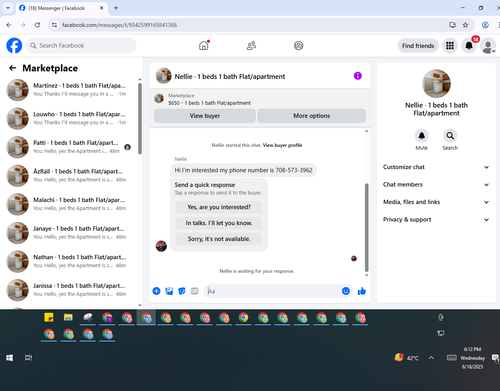500x391 pixels.
Task: Mute the conversation with the bell icon
Action: click(422, 136)
